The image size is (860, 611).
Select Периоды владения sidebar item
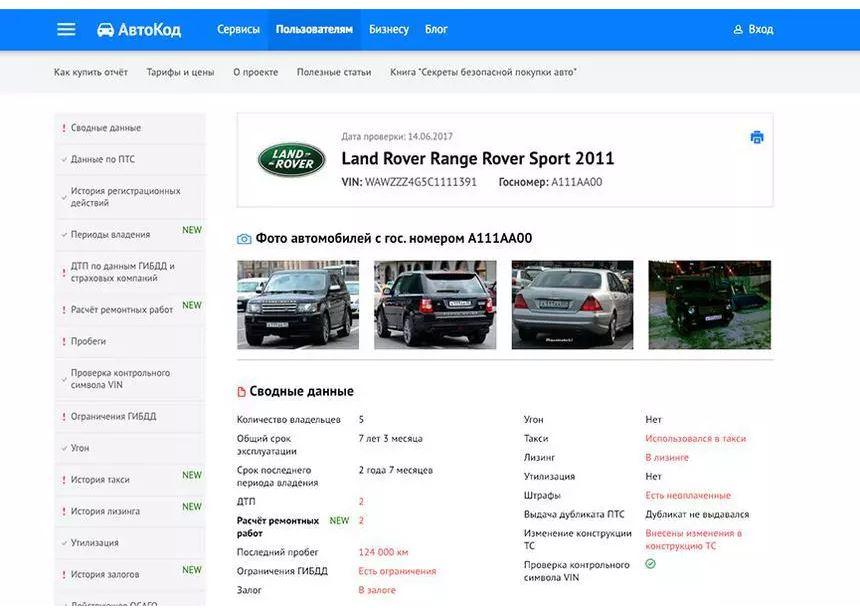pos(110,235)
